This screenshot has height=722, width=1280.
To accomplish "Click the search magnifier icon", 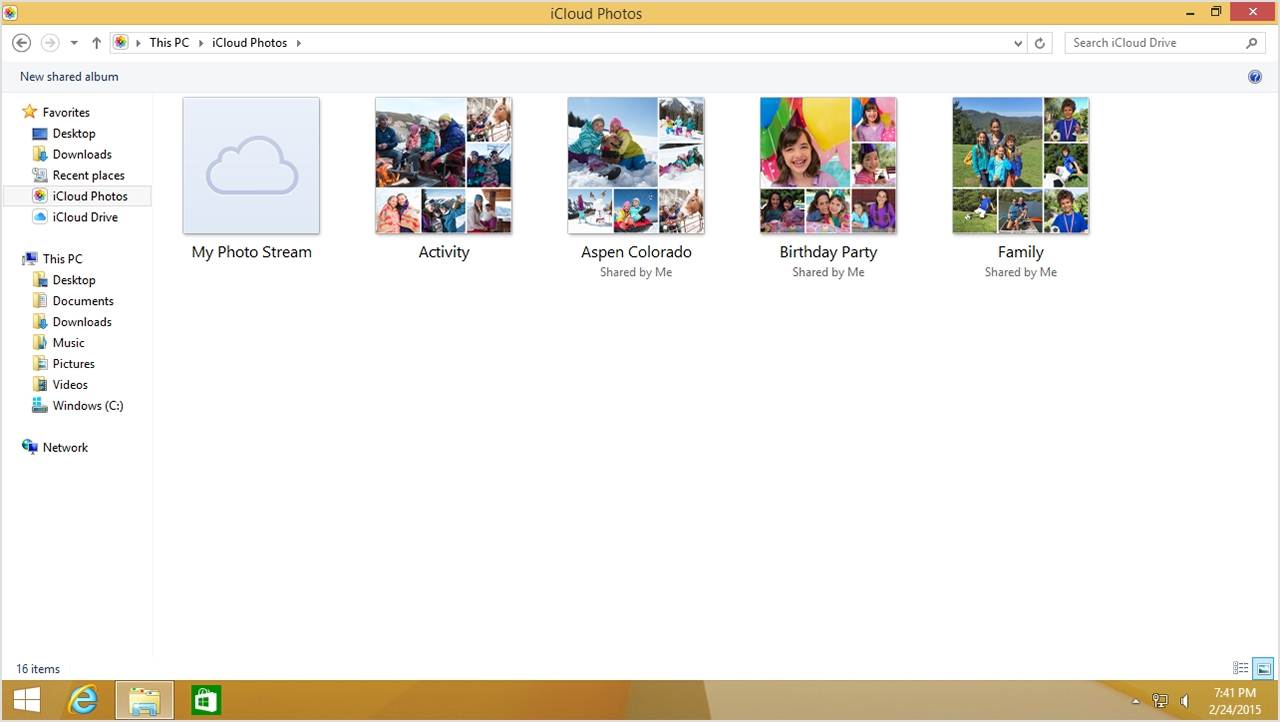I will 1251,43.
